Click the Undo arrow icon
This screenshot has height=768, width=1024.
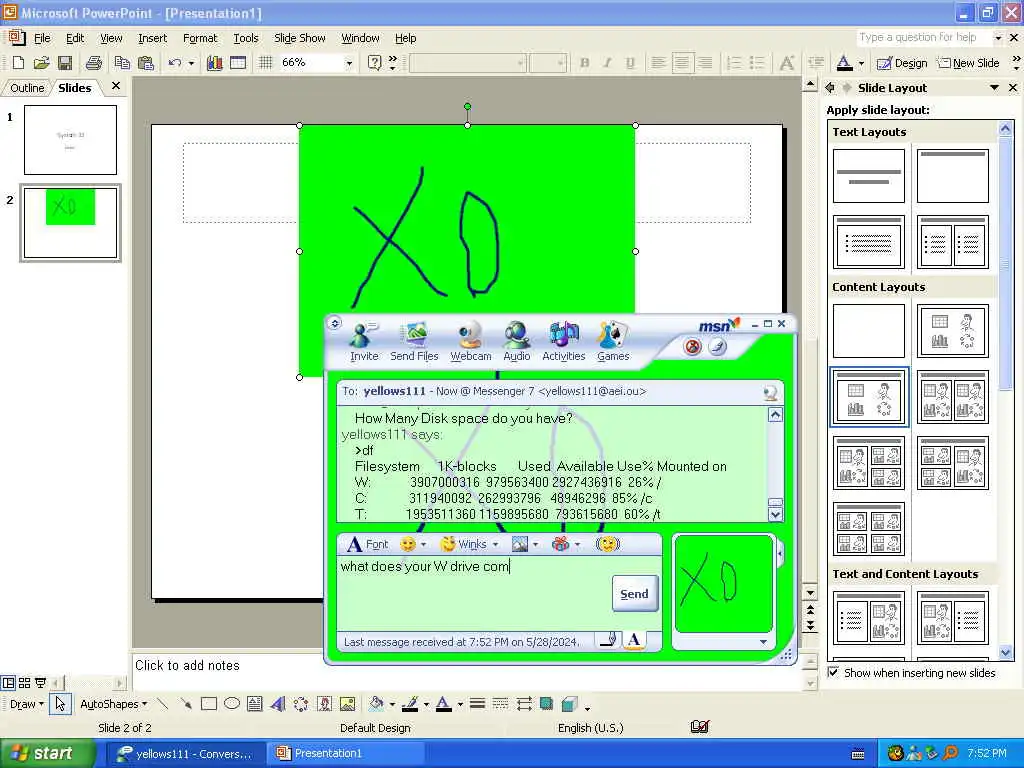click(x=174, y=63)
